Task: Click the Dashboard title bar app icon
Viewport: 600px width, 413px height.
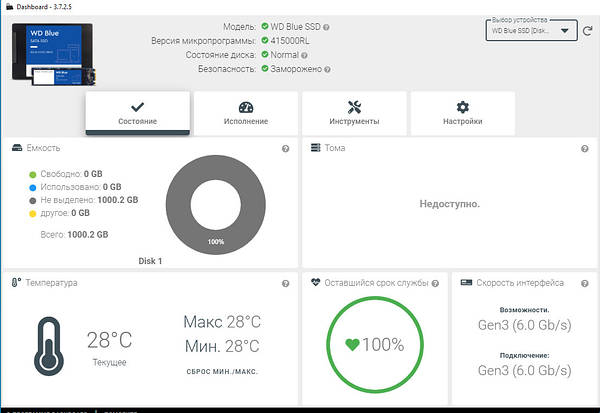Action: (10, 7)
